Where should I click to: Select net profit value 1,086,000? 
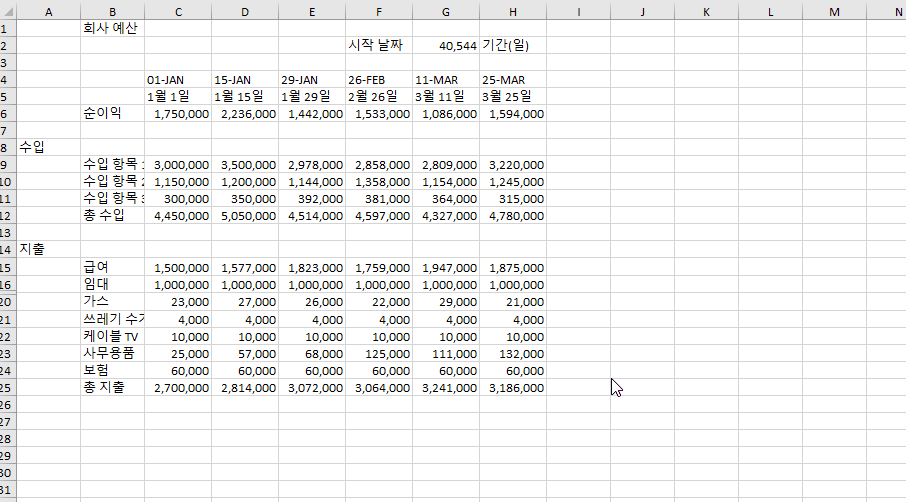click(446, 114)
